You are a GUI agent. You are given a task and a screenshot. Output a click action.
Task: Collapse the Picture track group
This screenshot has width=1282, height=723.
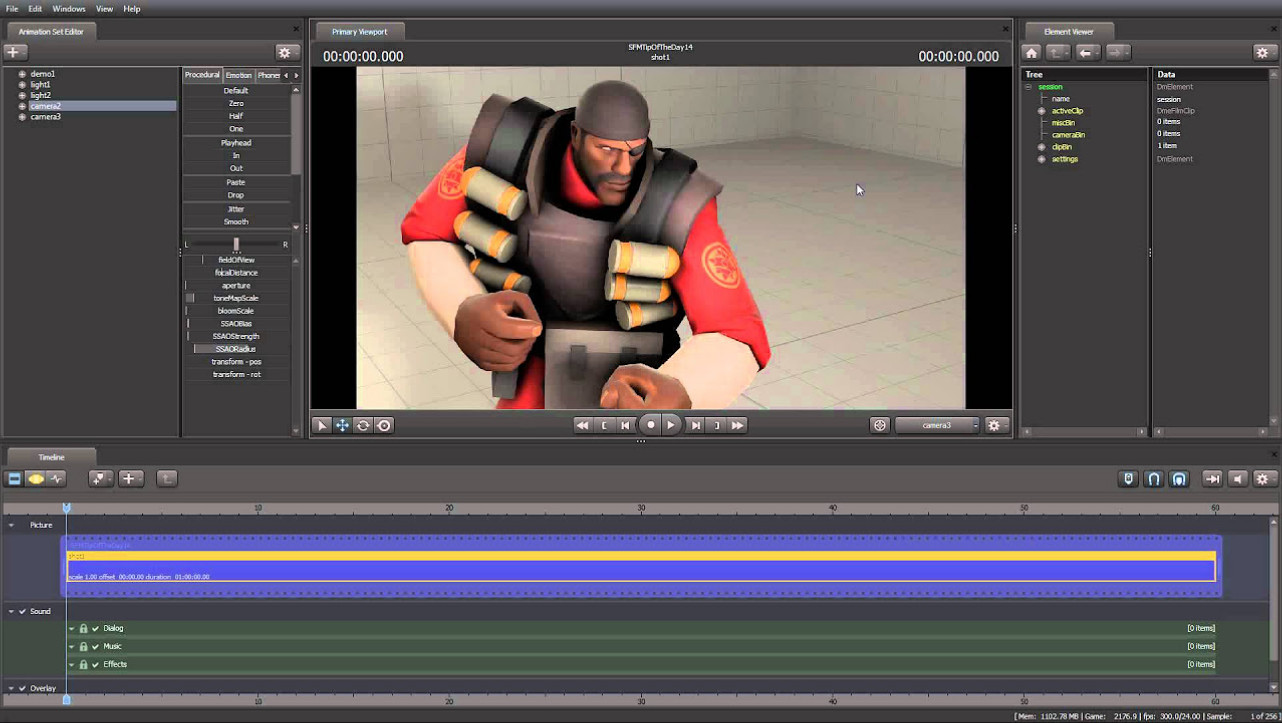(11, 525)
